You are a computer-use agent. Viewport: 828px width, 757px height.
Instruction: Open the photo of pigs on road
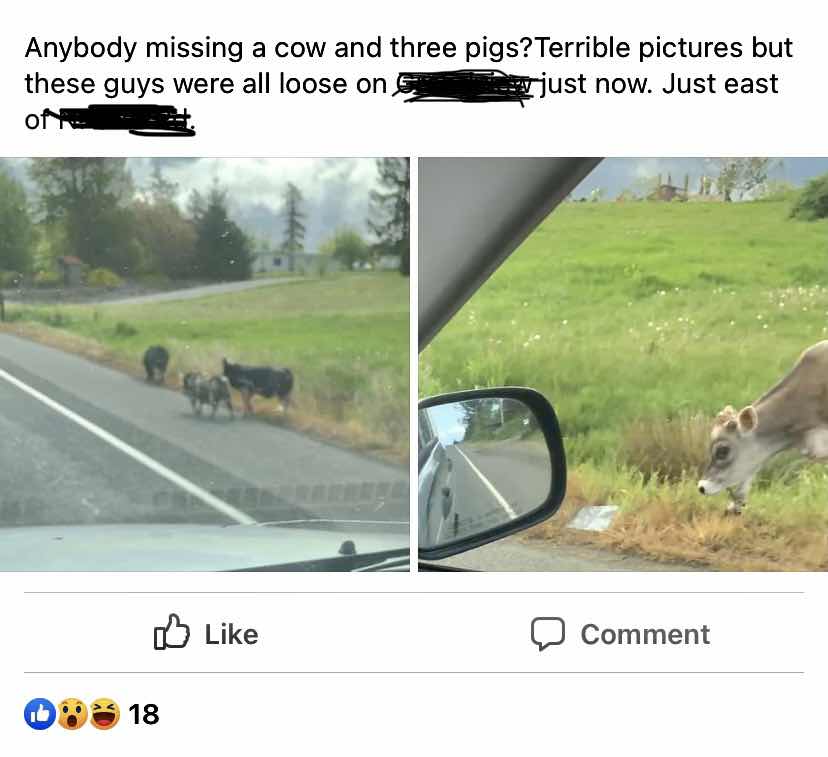[x=204, y=364]
